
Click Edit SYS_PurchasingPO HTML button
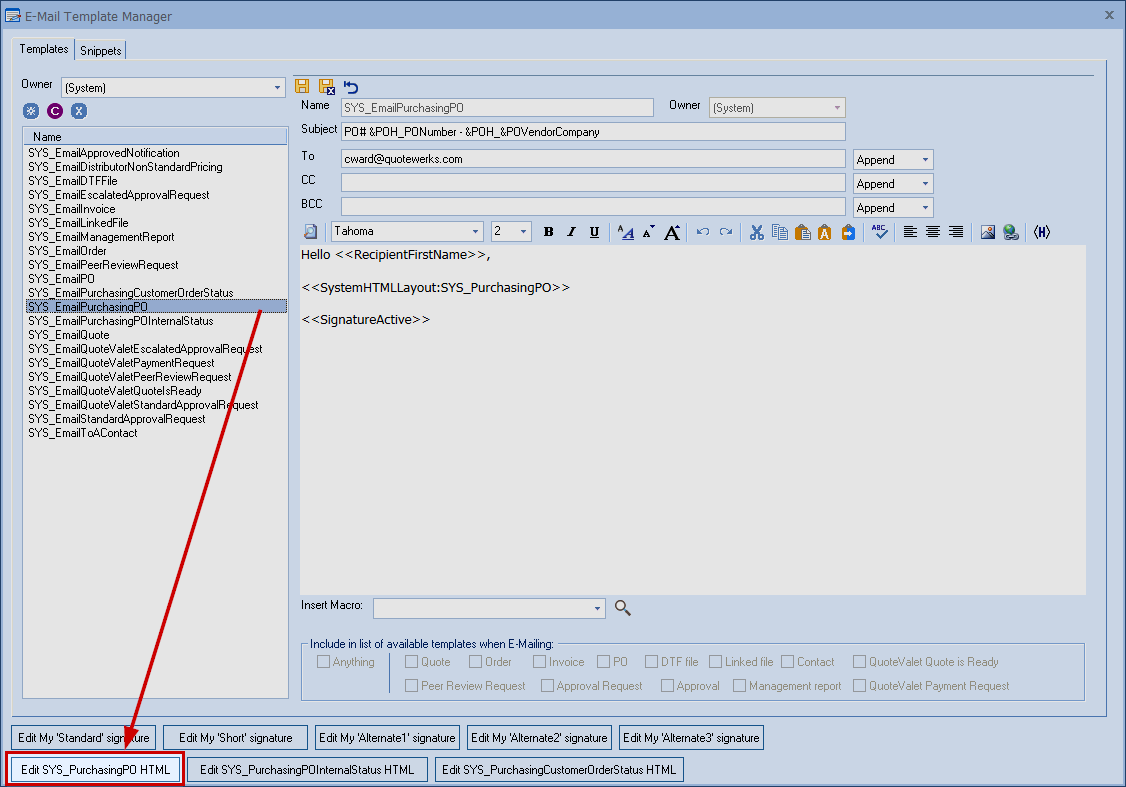tap(96, 769)
